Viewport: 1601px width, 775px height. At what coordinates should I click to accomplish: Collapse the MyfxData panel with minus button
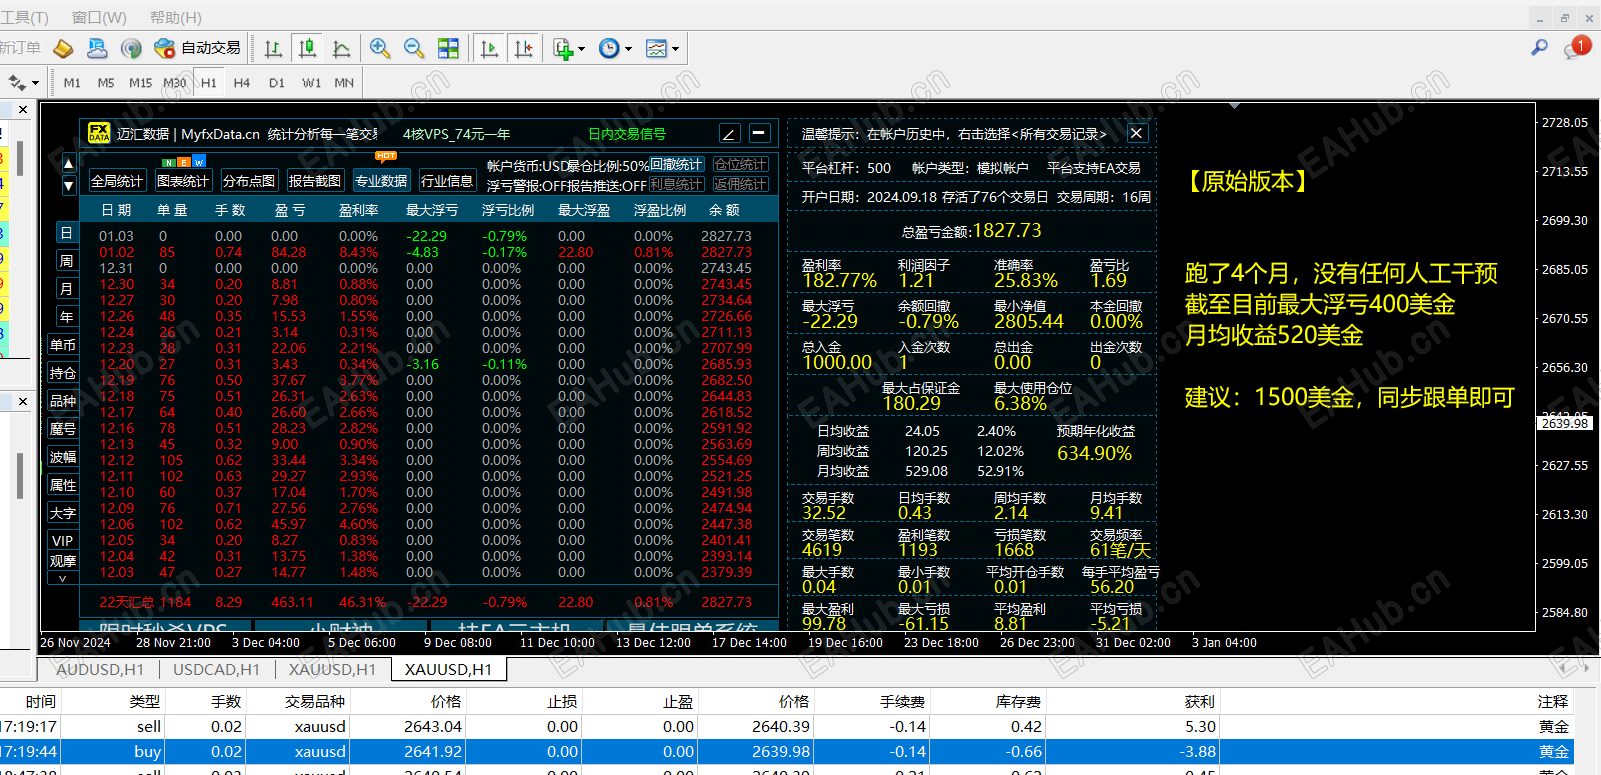click(760, 133)
